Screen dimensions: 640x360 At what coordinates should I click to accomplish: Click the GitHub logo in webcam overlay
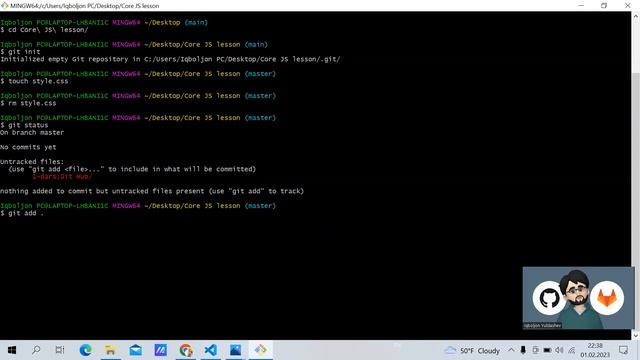pyautogui.click(x=549, y=298)
